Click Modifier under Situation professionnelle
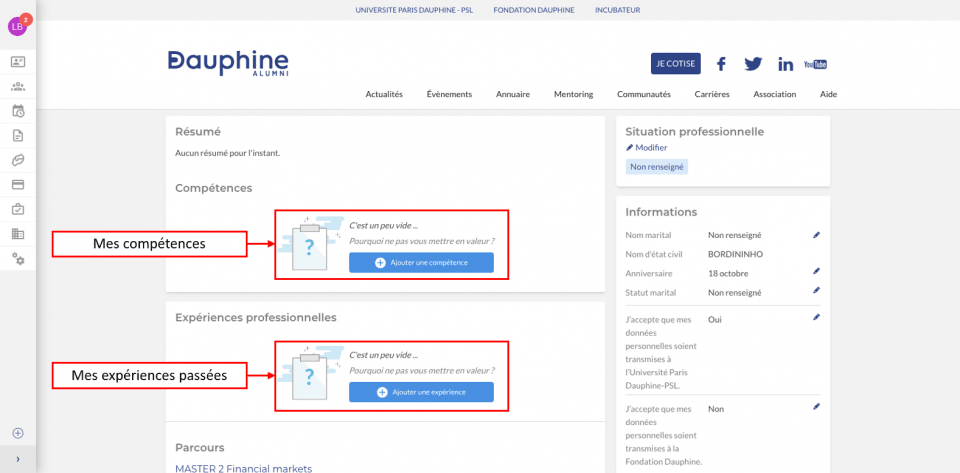Viewport: 960px width, 473px height. coord(647,148)
